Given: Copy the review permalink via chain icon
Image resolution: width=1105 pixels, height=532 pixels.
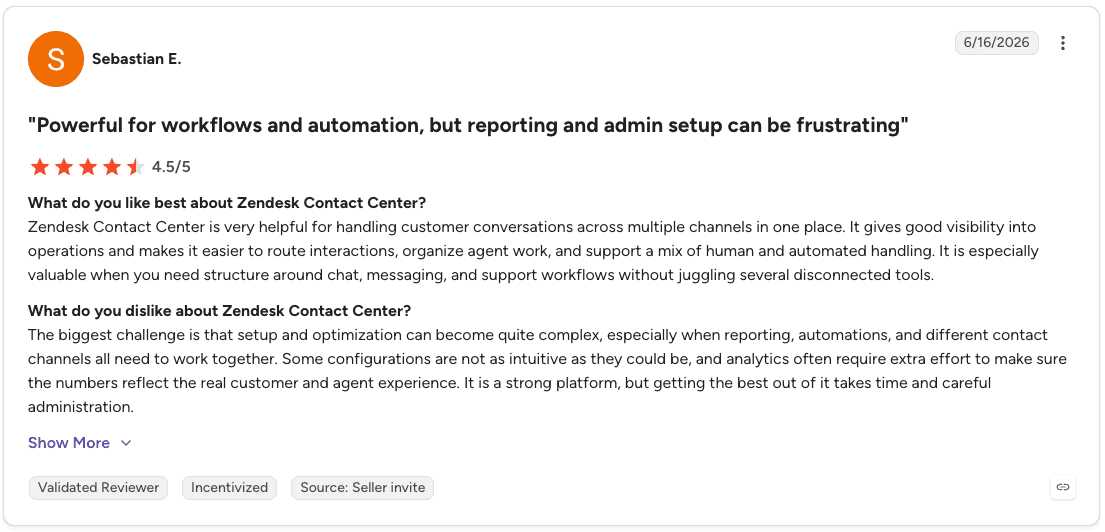Looking at the screenshot, I should click(1063, 487).
